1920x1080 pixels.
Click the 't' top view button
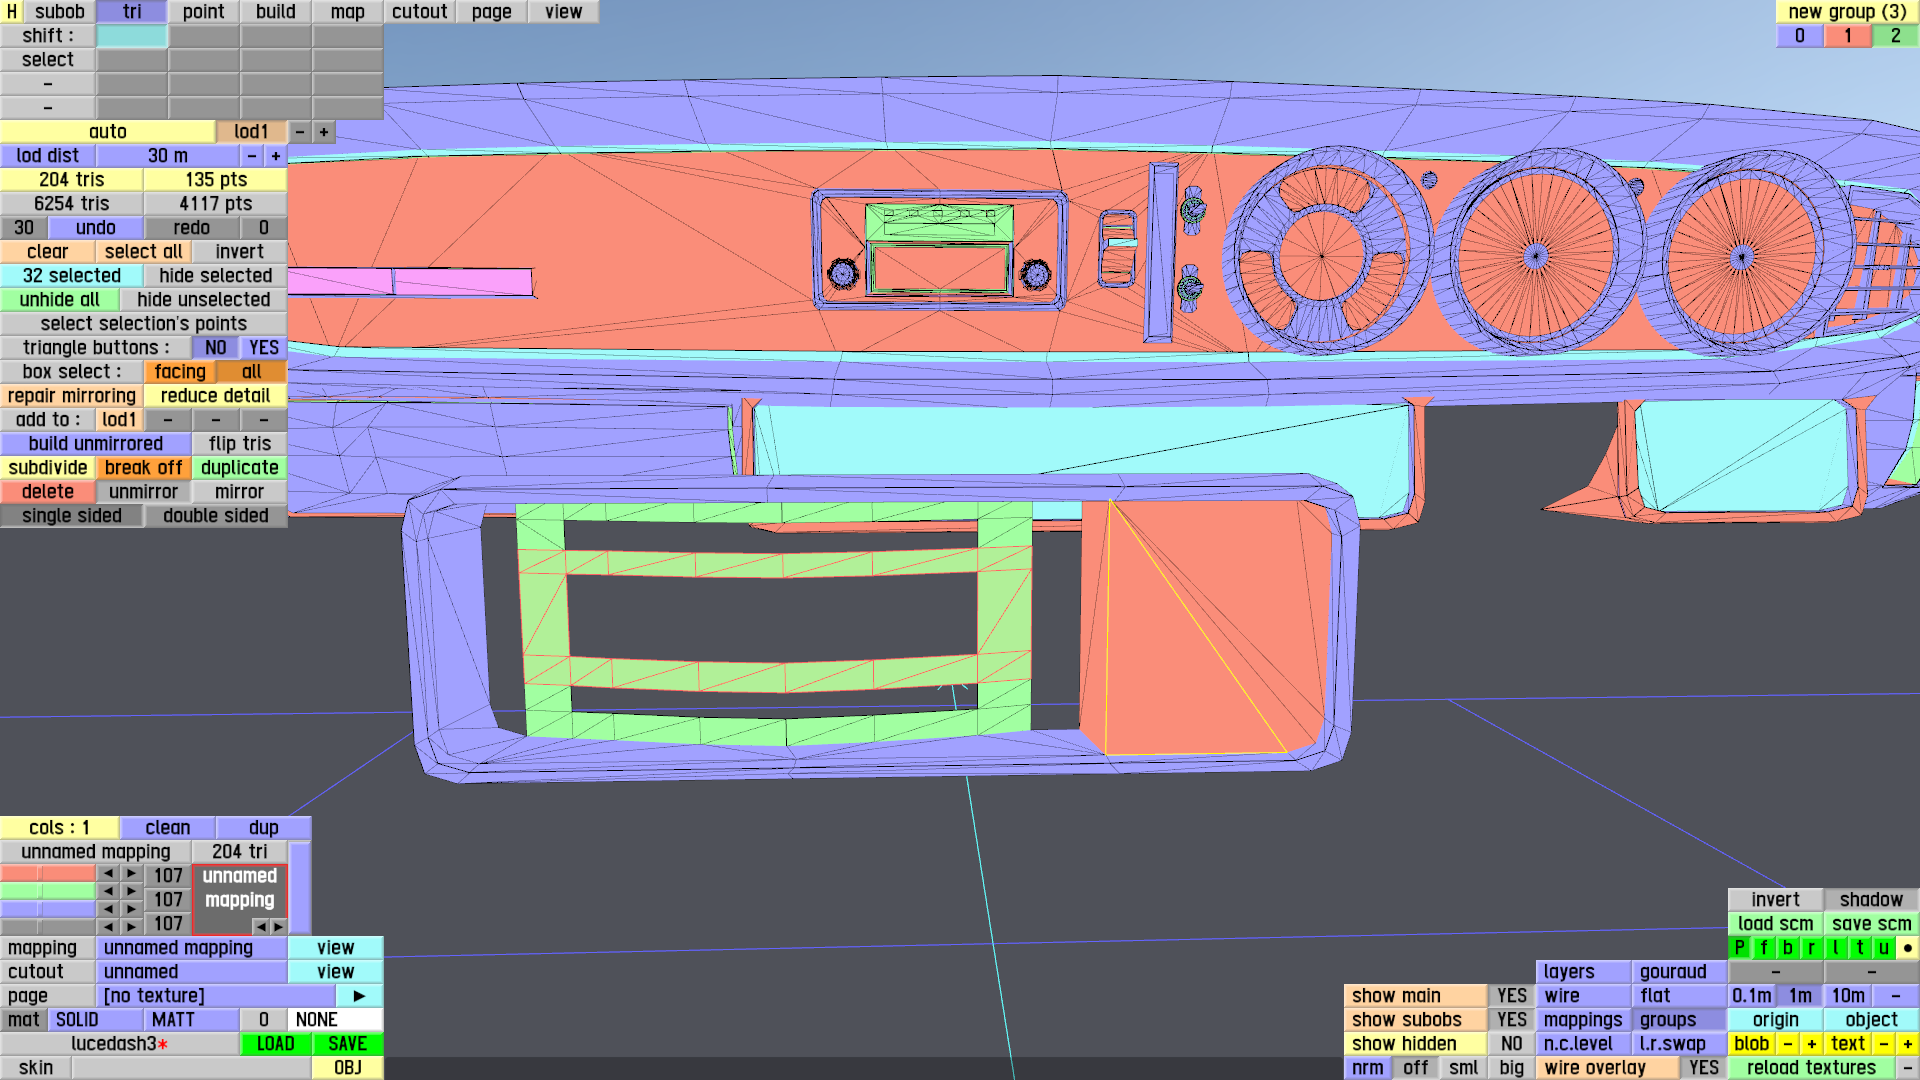pyautogui.click(x=1859, y=948)
